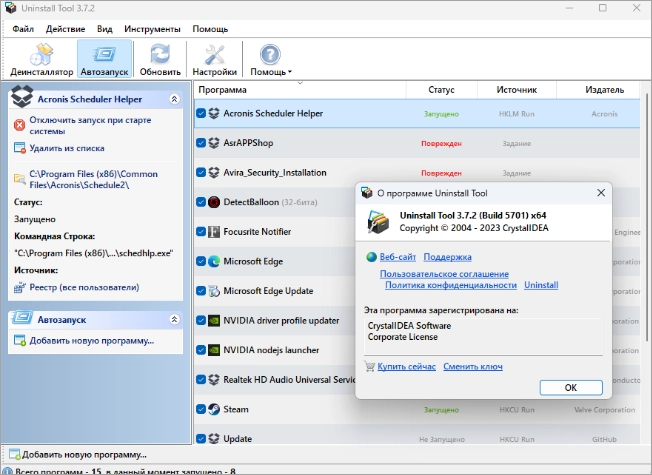Screen dimensions: 652x475
Task: Uncheck Acronis Scheduler Helper checkbox
Action: (x=201, y=113)
